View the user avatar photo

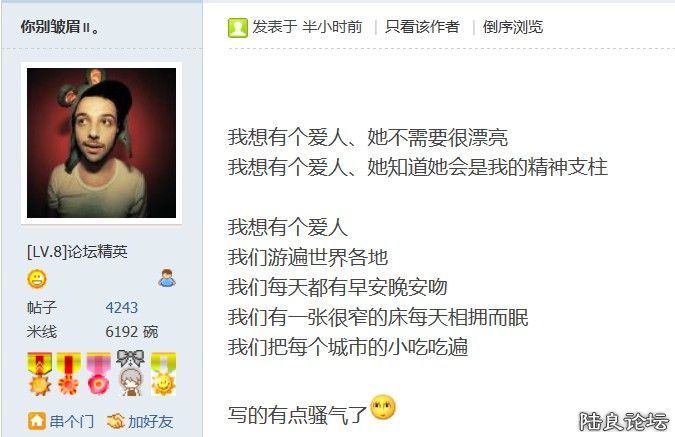(x=102, y=143)
